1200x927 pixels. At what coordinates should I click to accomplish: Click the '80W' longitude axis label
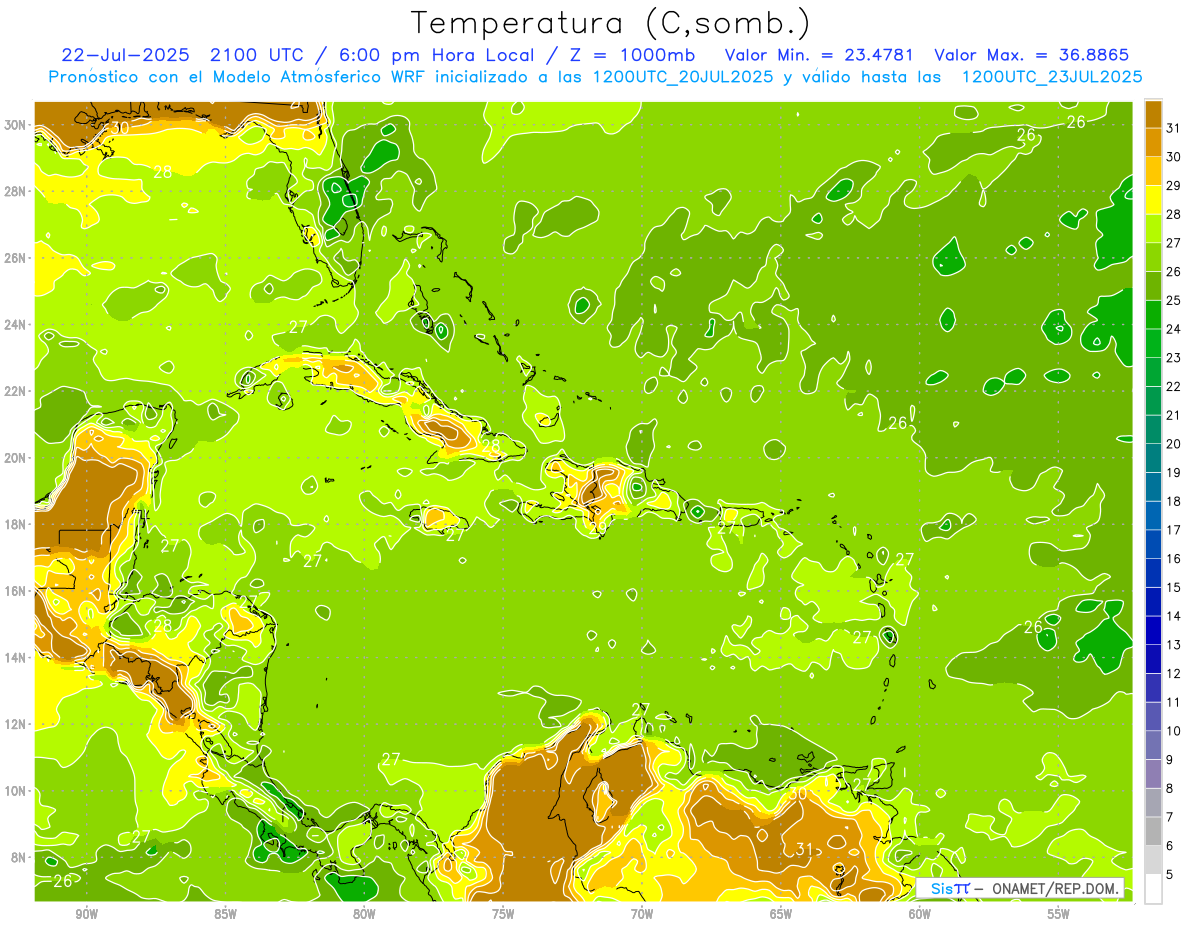pyautogui.click(x=364, y=914)
